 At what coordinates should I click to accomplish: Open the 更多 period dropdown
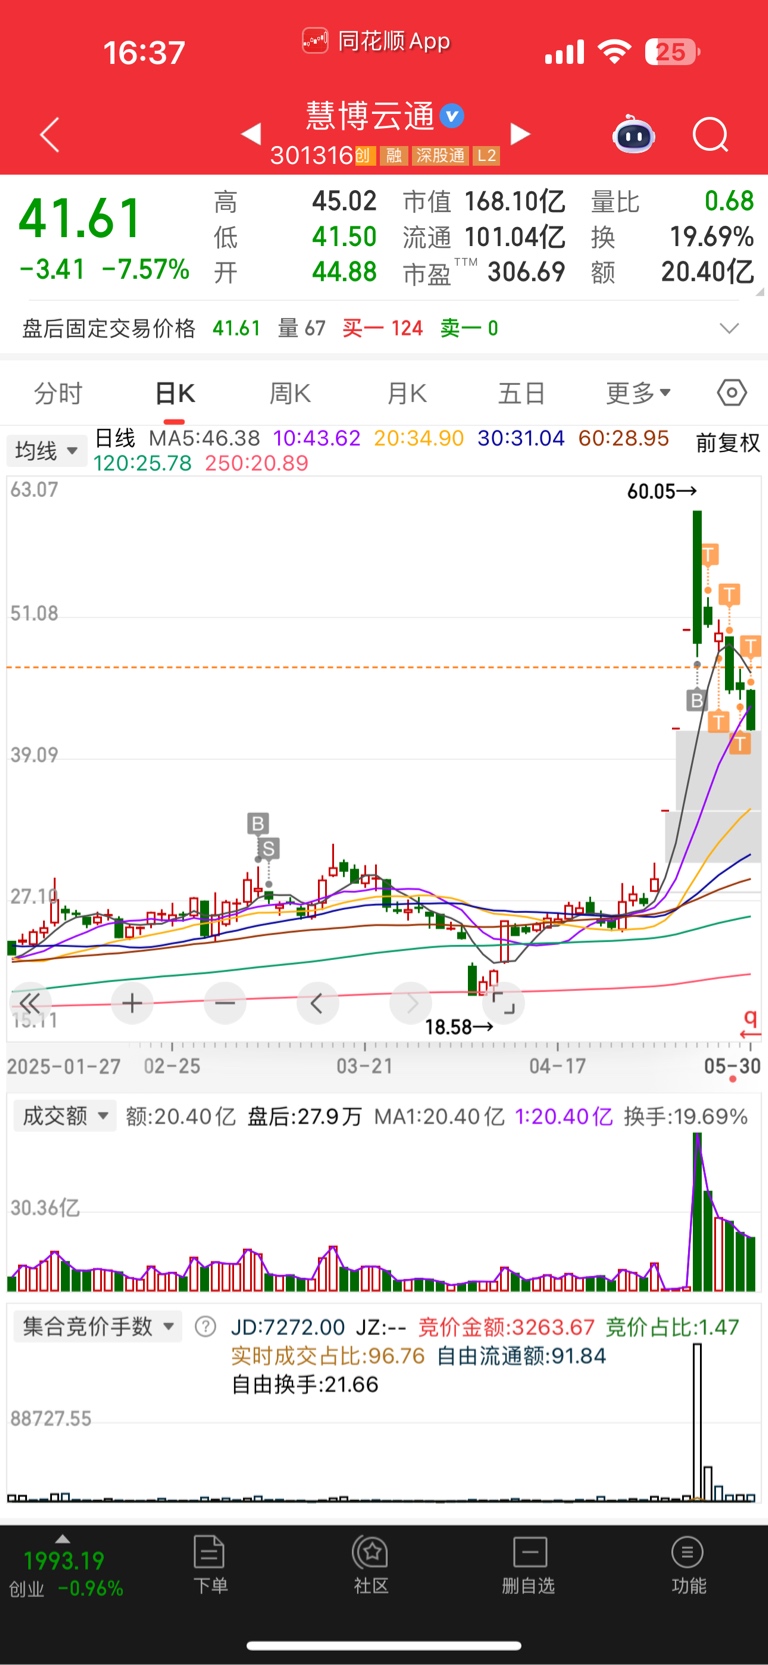(x=638, y=393)
